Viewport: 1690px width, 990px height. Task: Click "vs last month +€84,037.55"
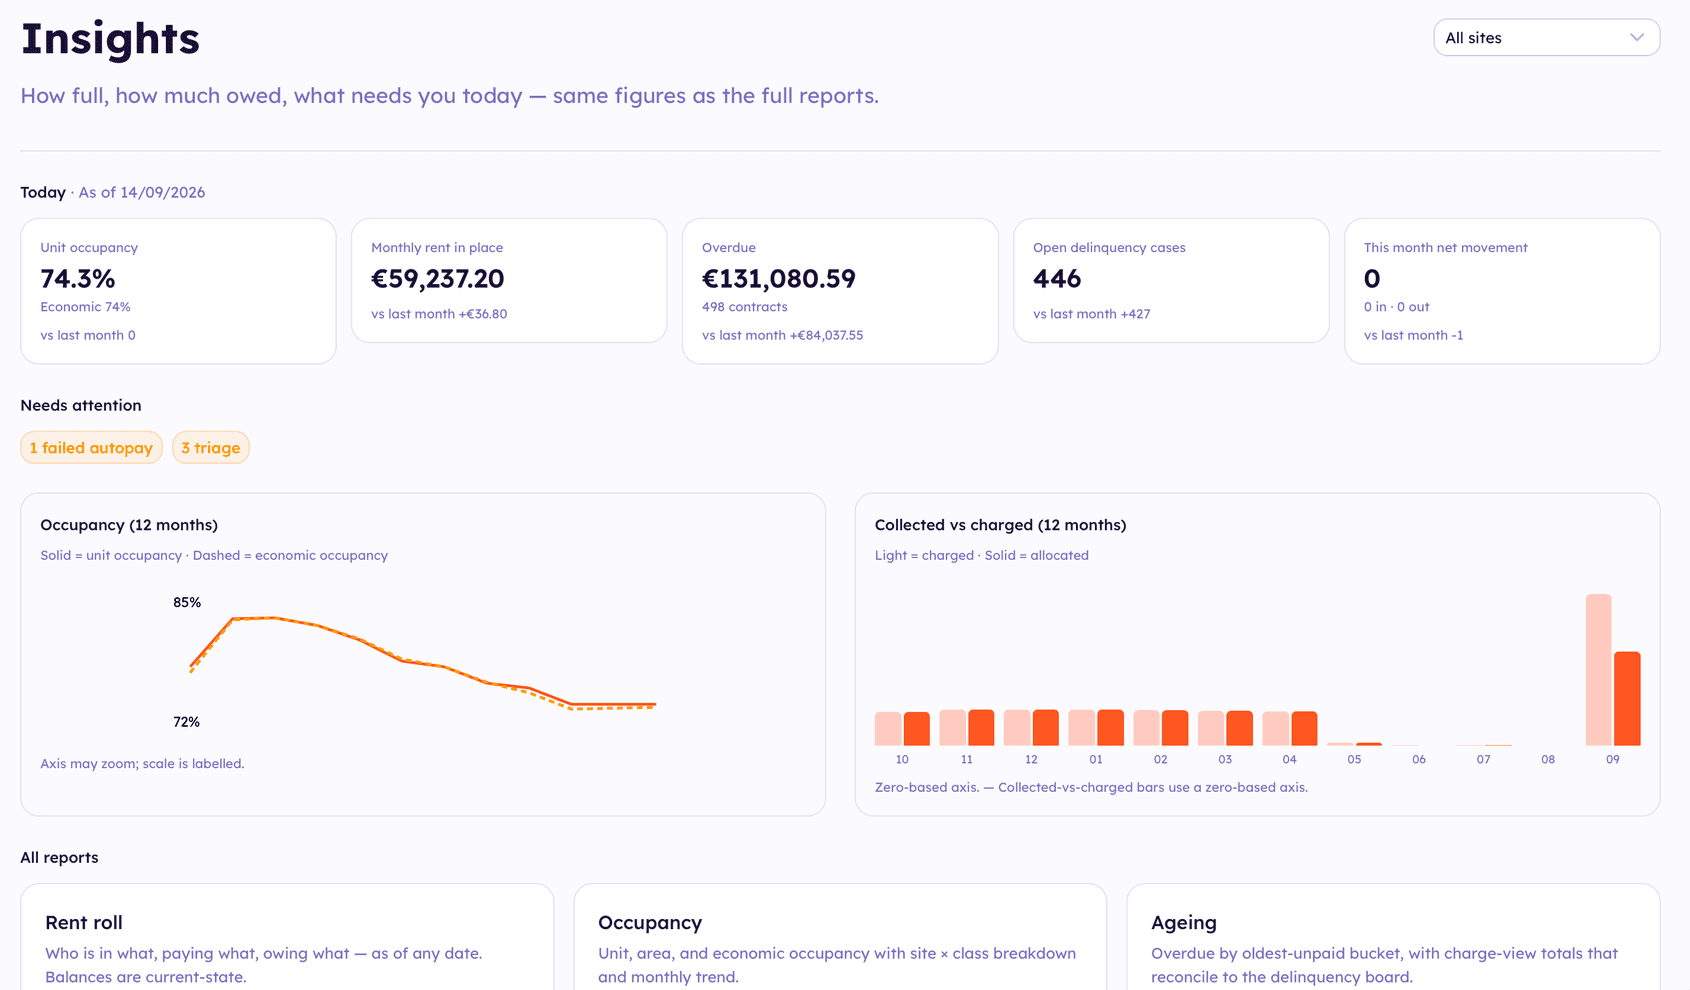[782, 335]
